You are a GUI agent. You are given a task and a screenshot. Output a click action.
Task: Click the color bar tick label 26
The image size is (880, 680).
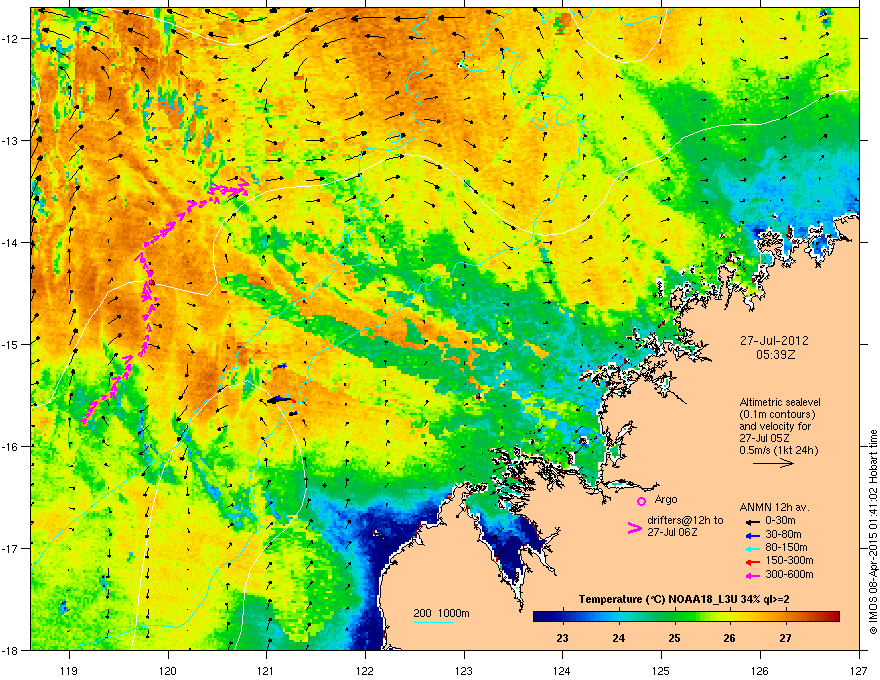(x=729, y=638)
